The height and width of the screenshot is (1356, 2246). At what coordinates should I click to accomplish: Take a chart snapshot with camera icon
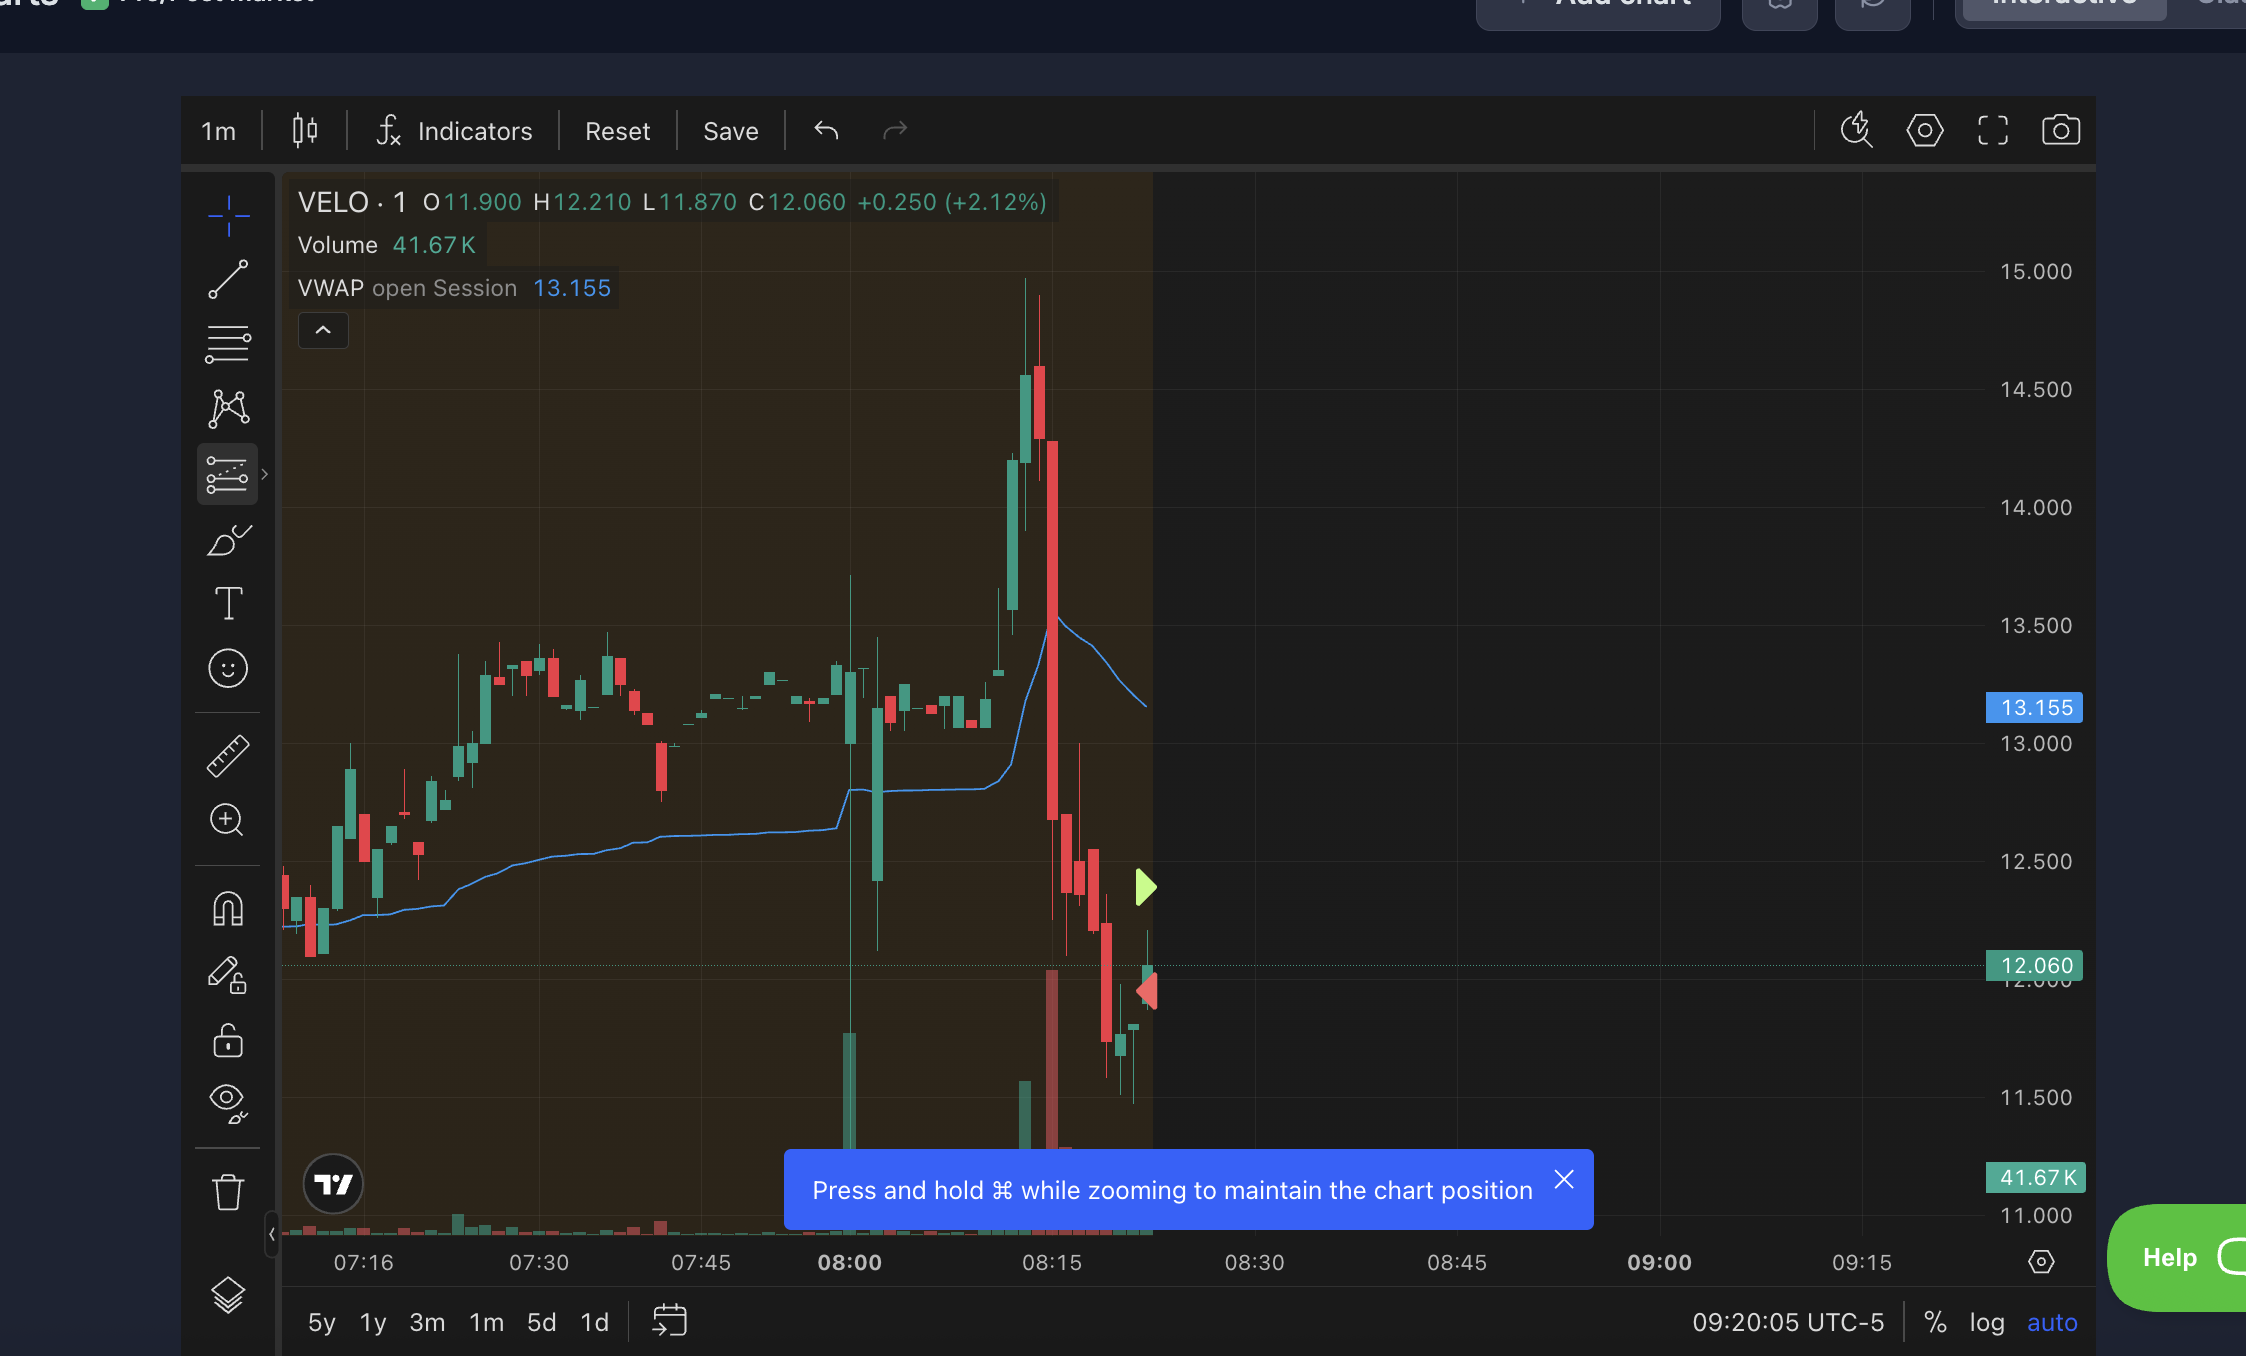pos(2060,131)
